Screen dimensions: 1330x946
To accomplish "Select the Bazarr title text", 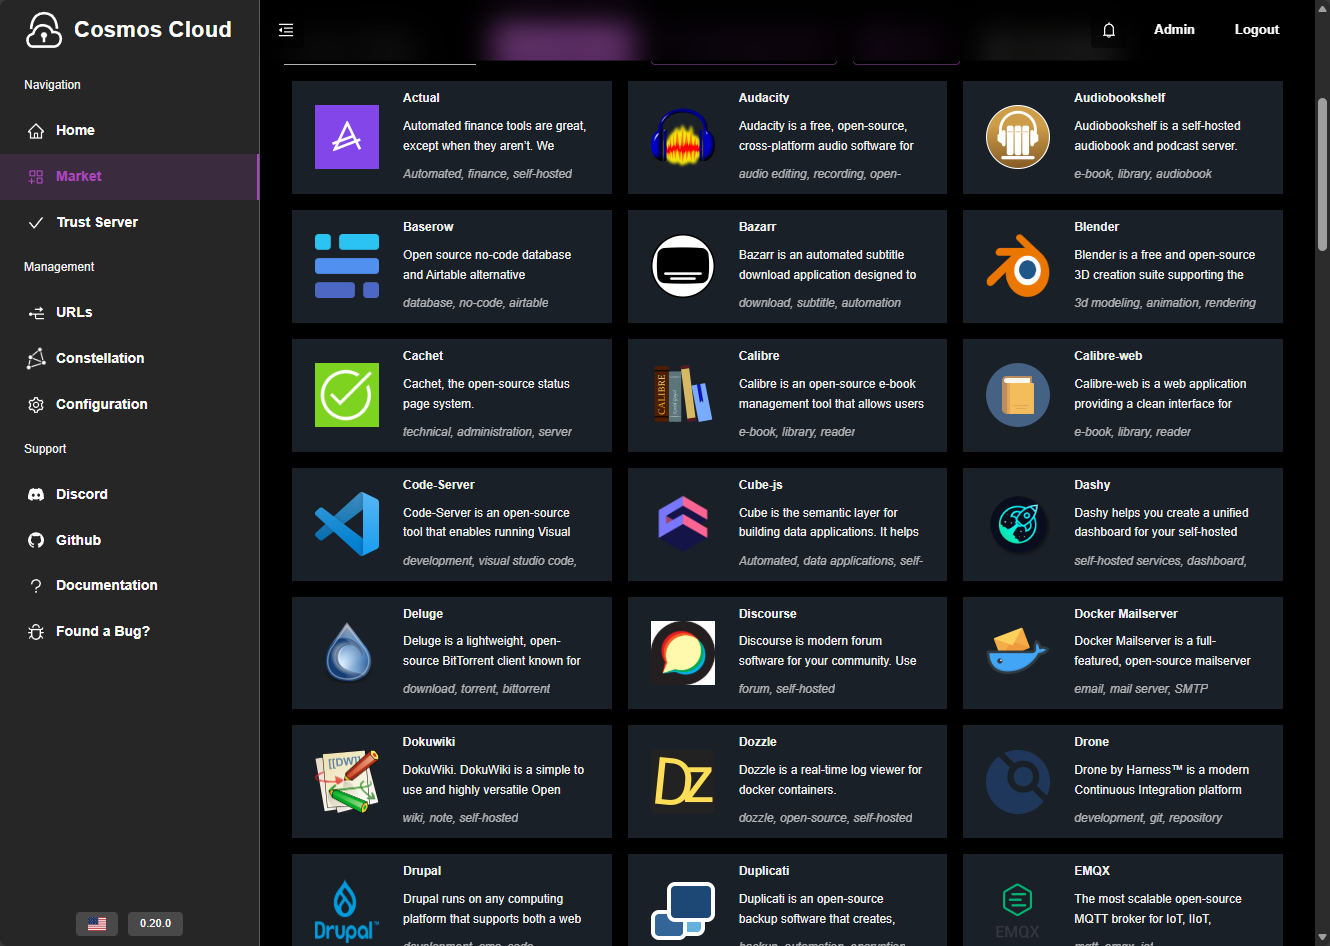I will pos(757,227).
